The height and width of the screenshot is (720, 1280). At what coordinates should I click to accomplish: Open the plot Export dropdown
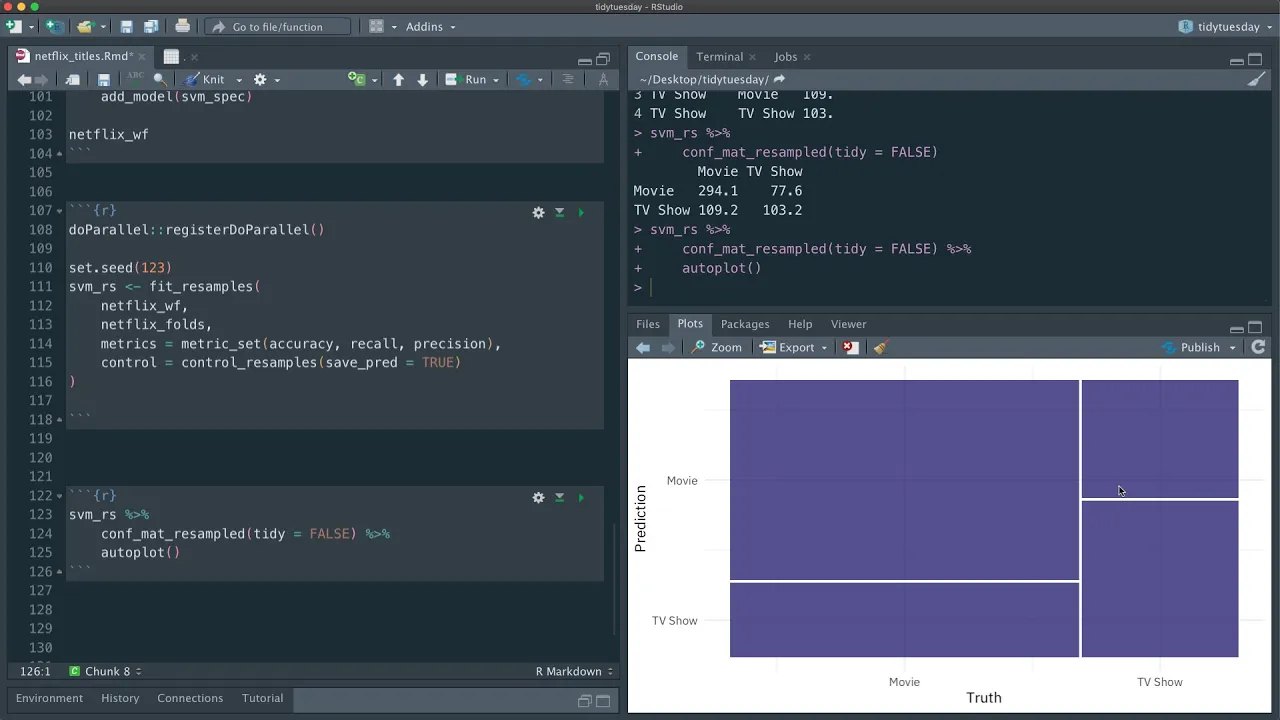(794, 347)
